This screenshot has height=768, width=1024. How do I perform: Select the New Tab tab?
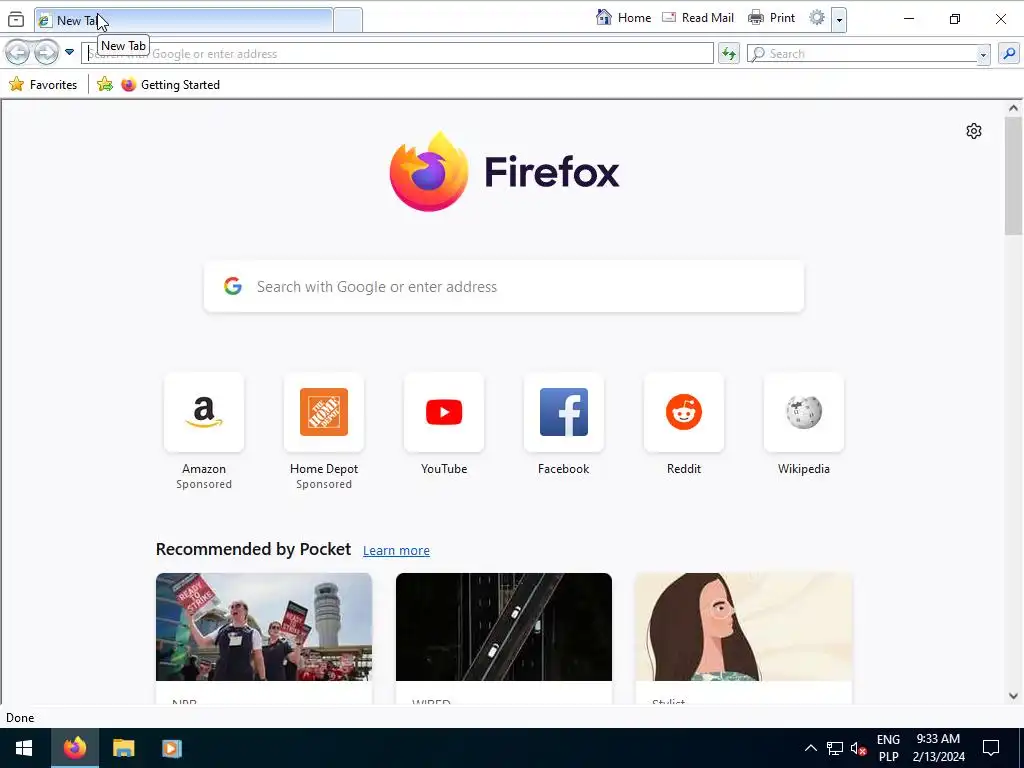184,20
